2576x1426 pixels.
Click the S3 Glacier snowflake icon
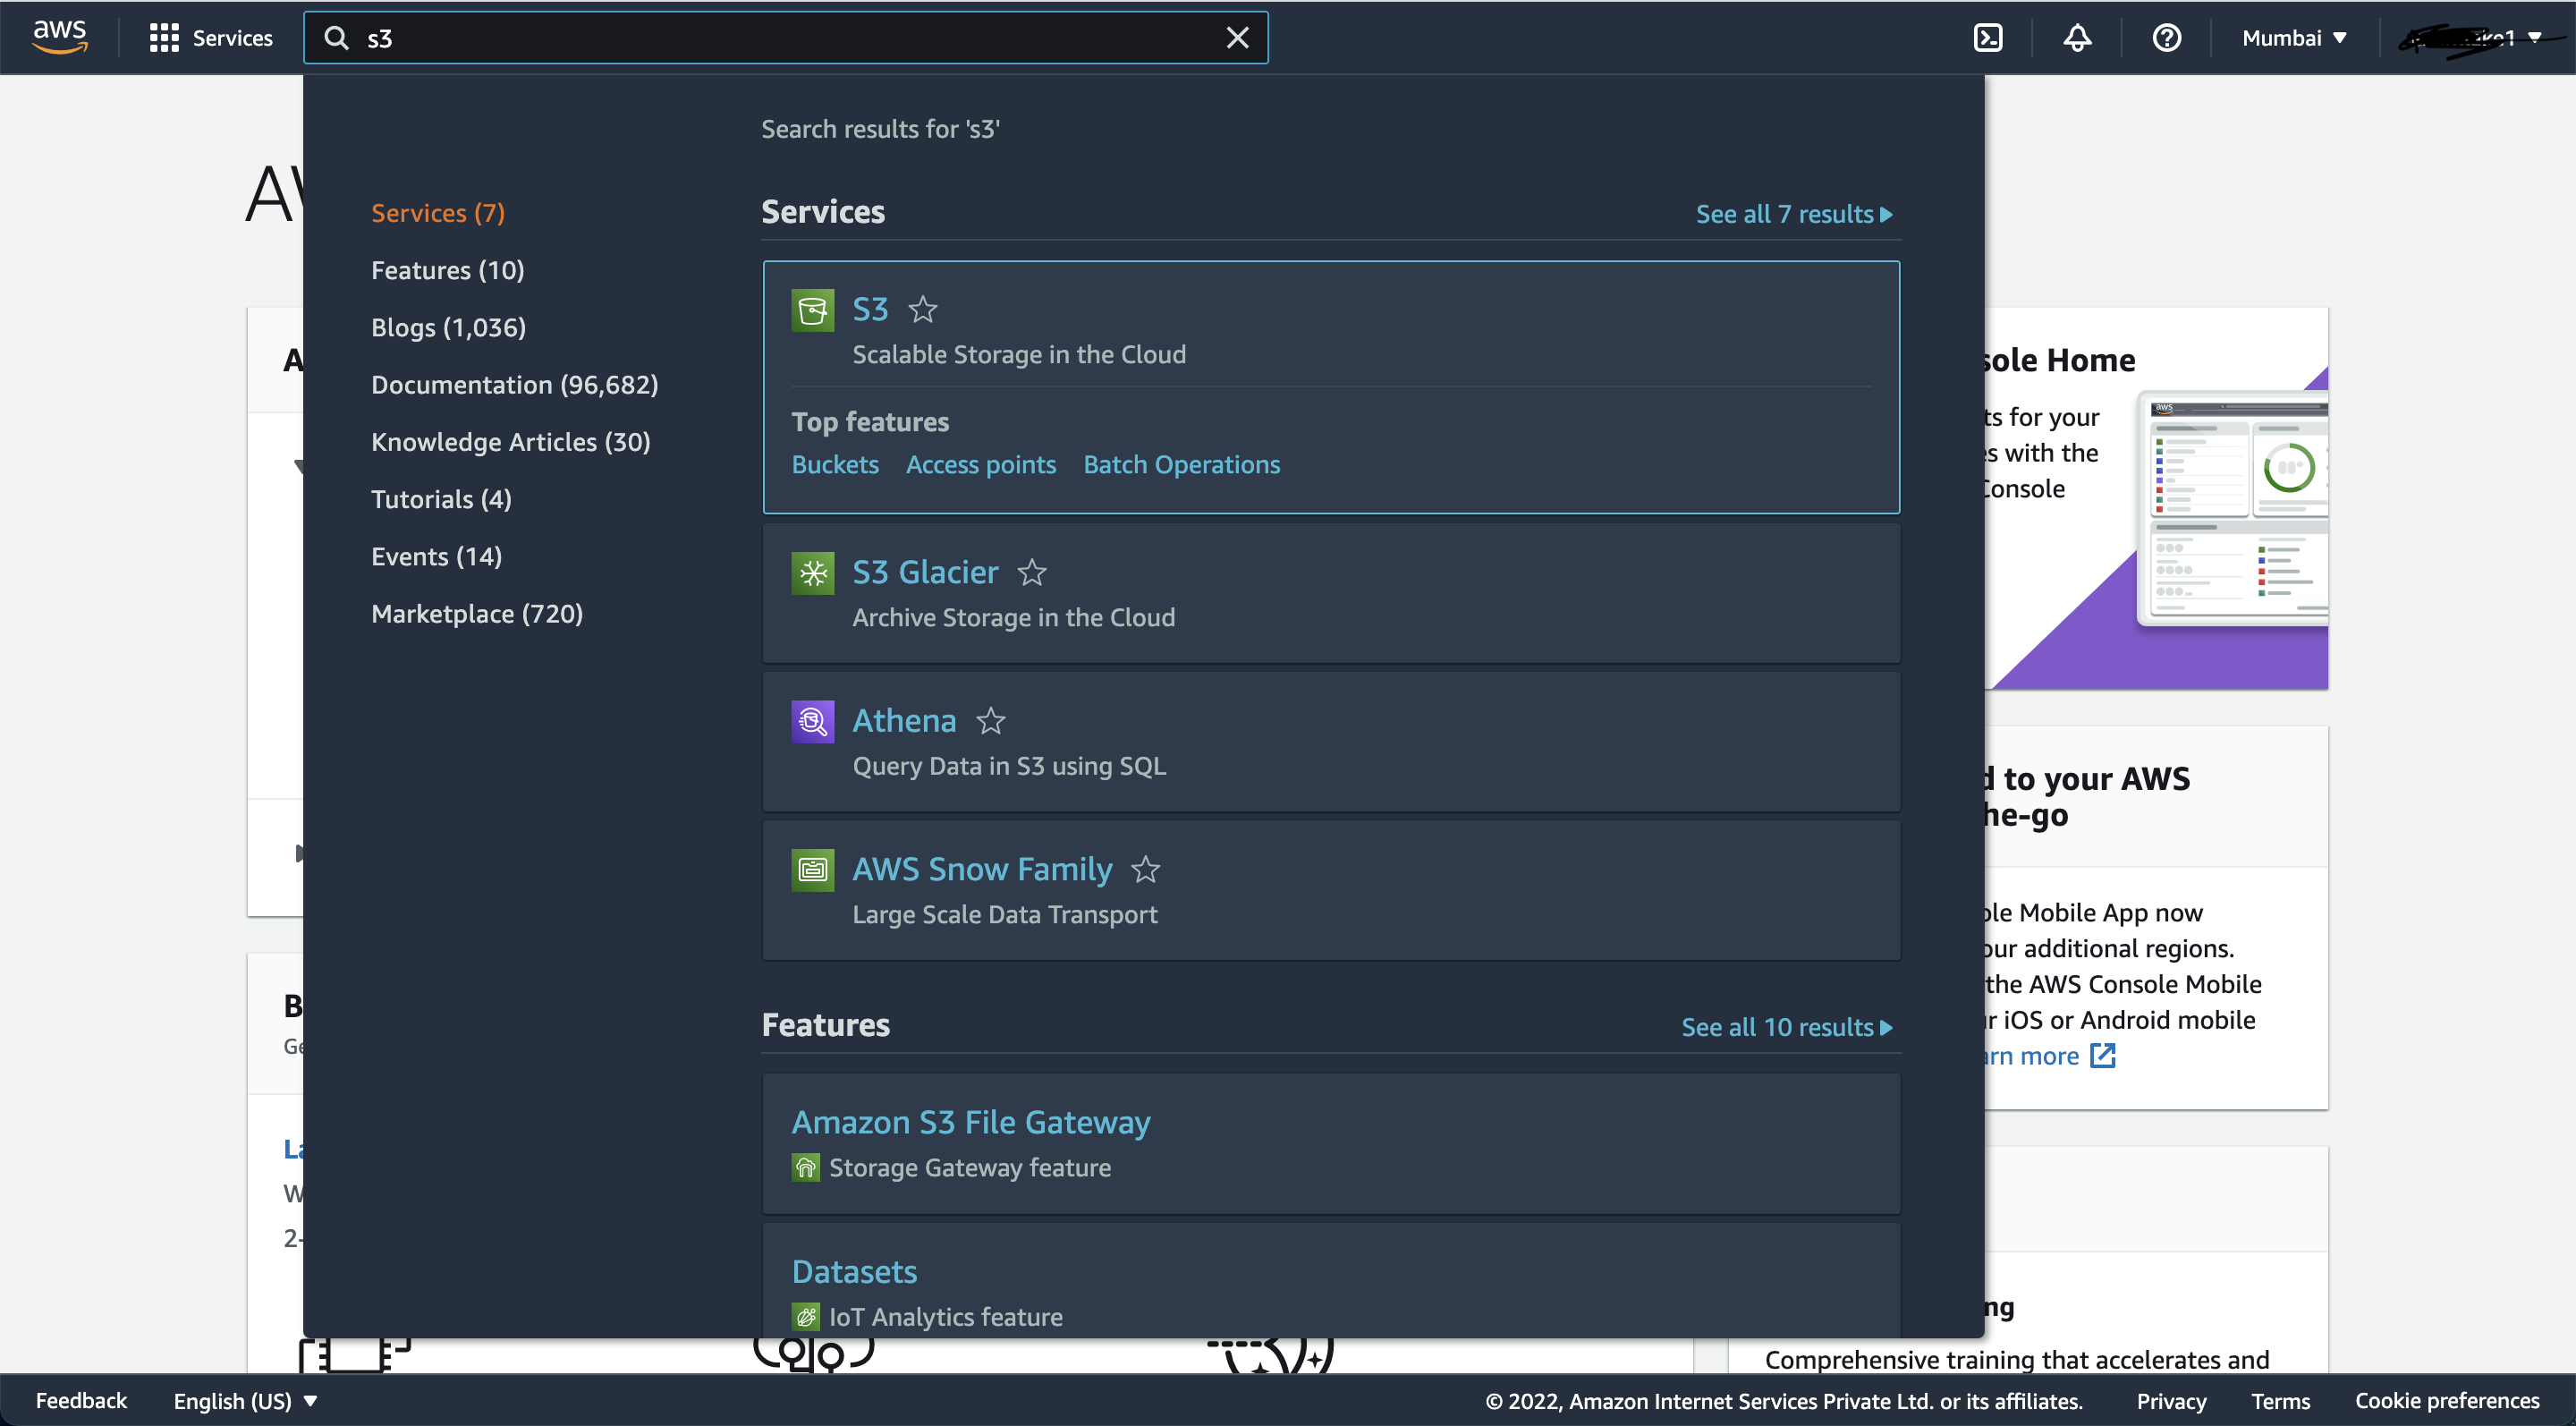pos(813,573)
